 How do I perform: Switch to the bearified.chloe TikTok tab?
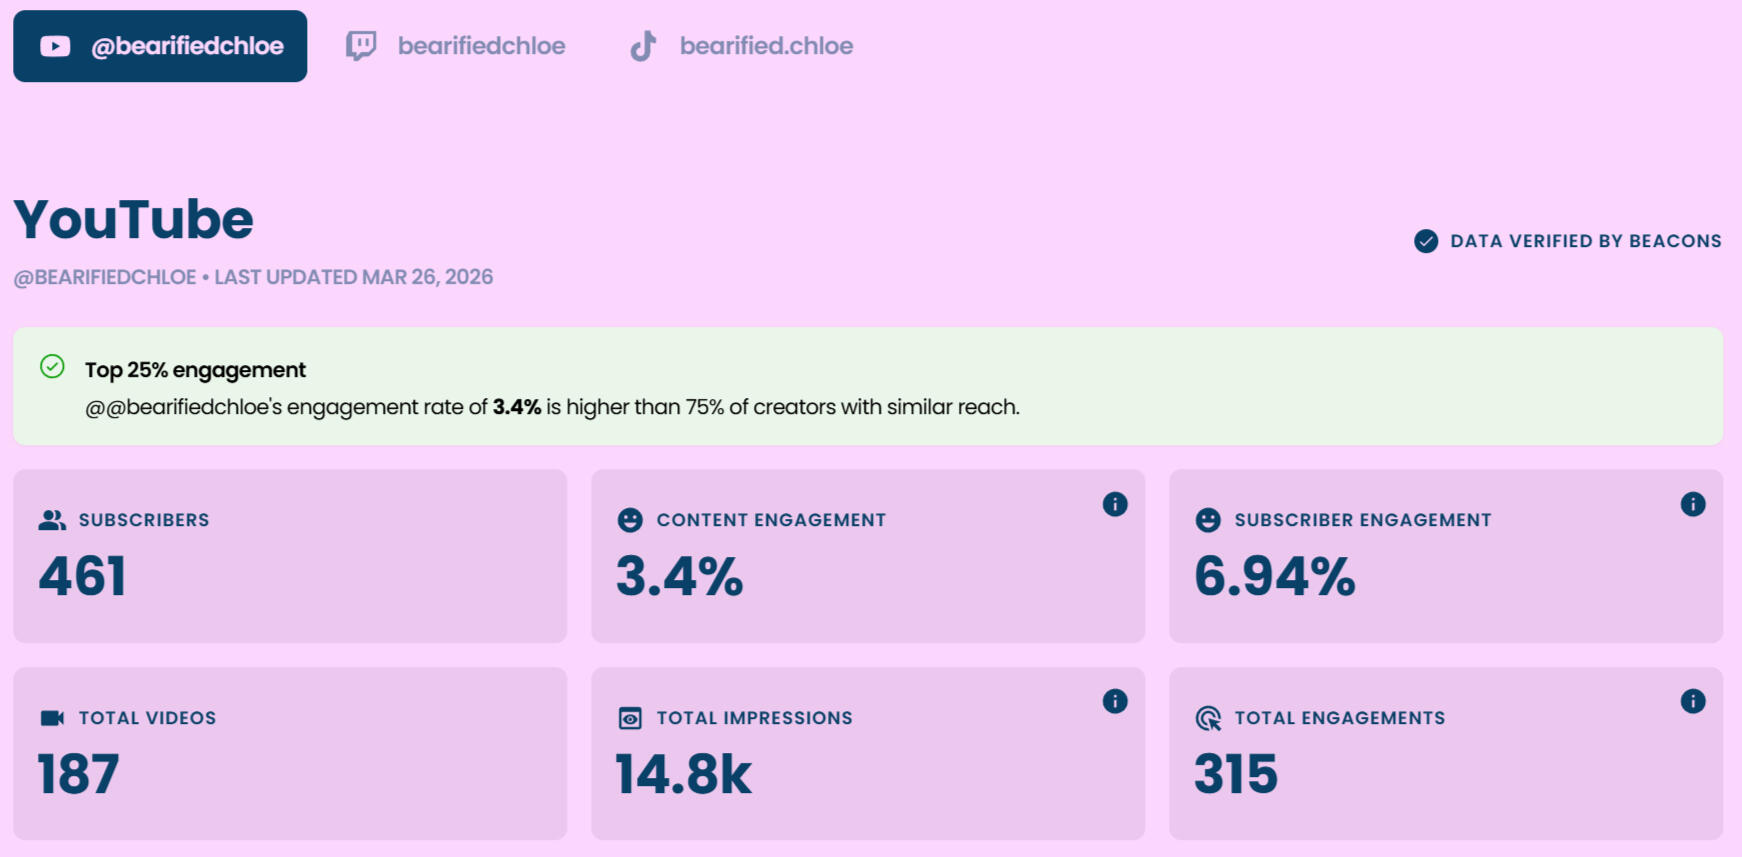tap(765, 46)
